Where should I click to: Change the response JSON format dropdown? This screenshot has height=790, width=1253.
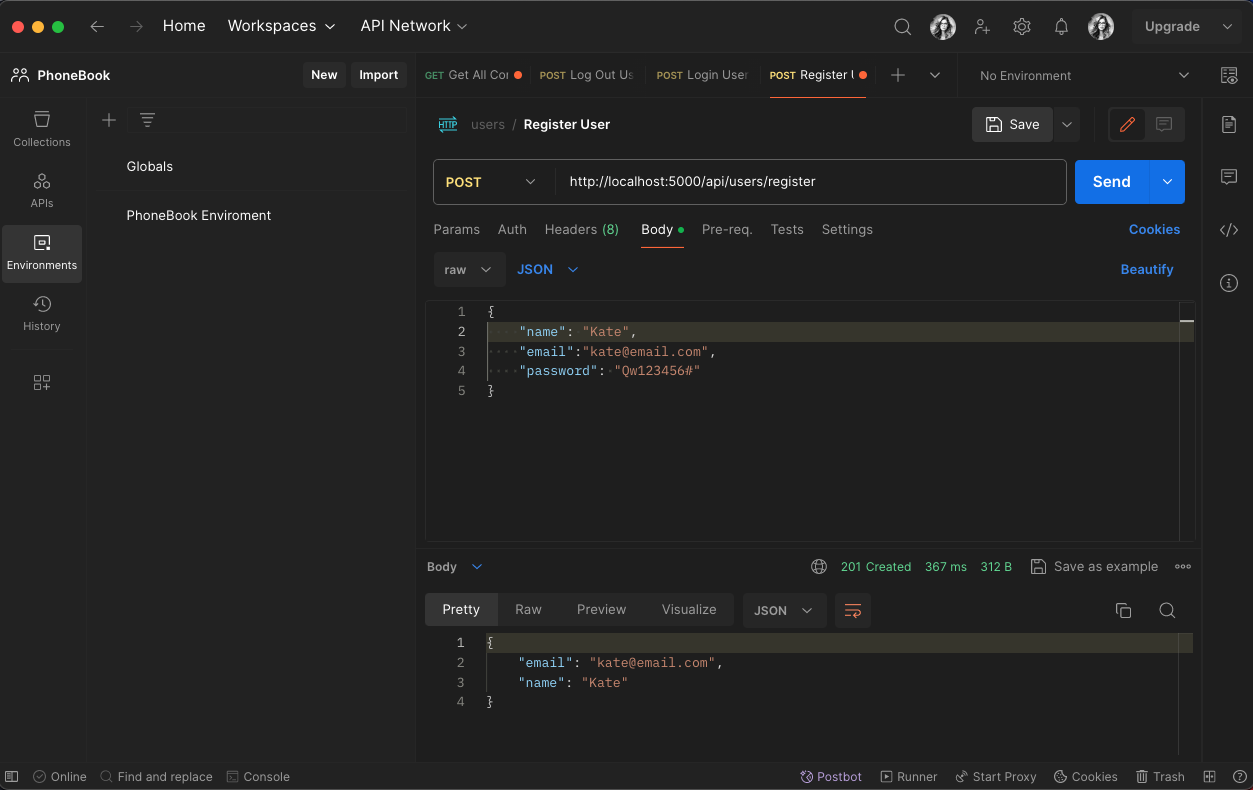(784, 610)
